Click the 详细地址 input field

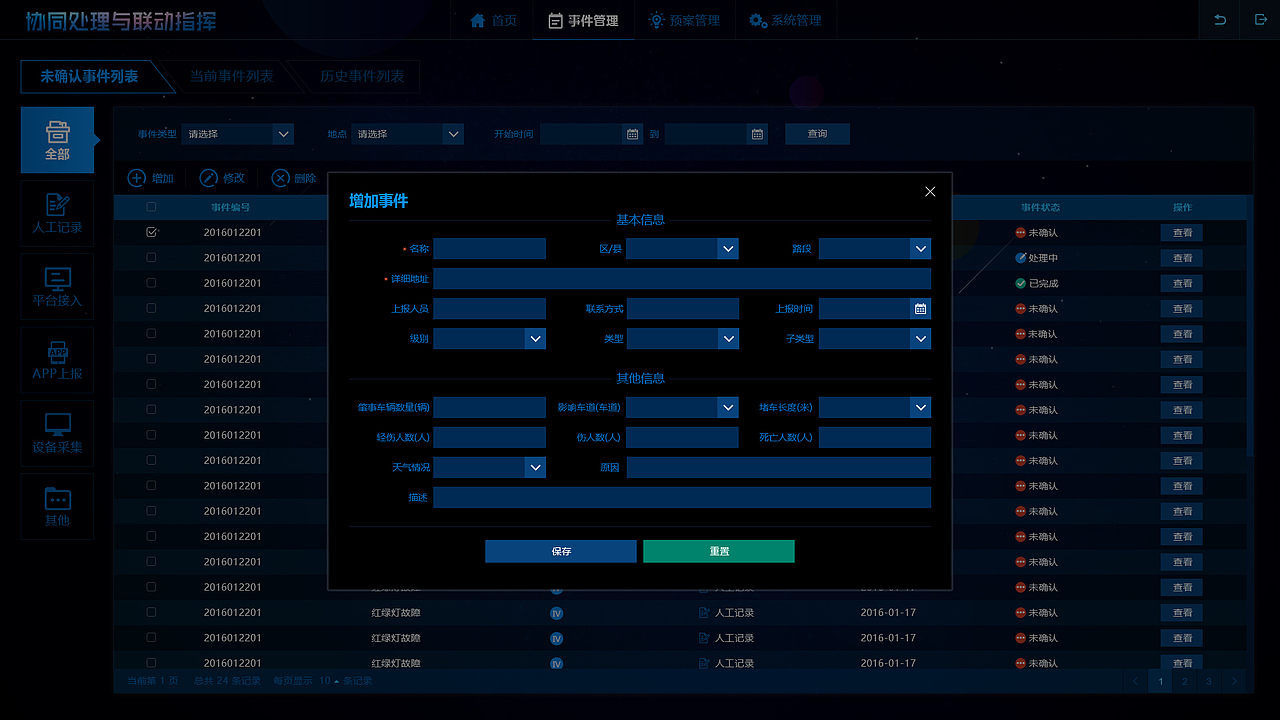pos(682,279)
